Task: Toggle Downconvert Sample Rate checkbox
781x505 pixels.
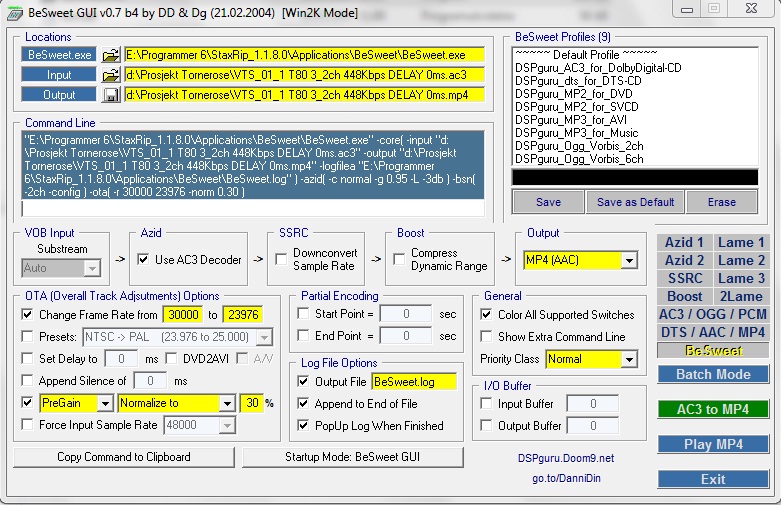Action: tap(281, 260)
